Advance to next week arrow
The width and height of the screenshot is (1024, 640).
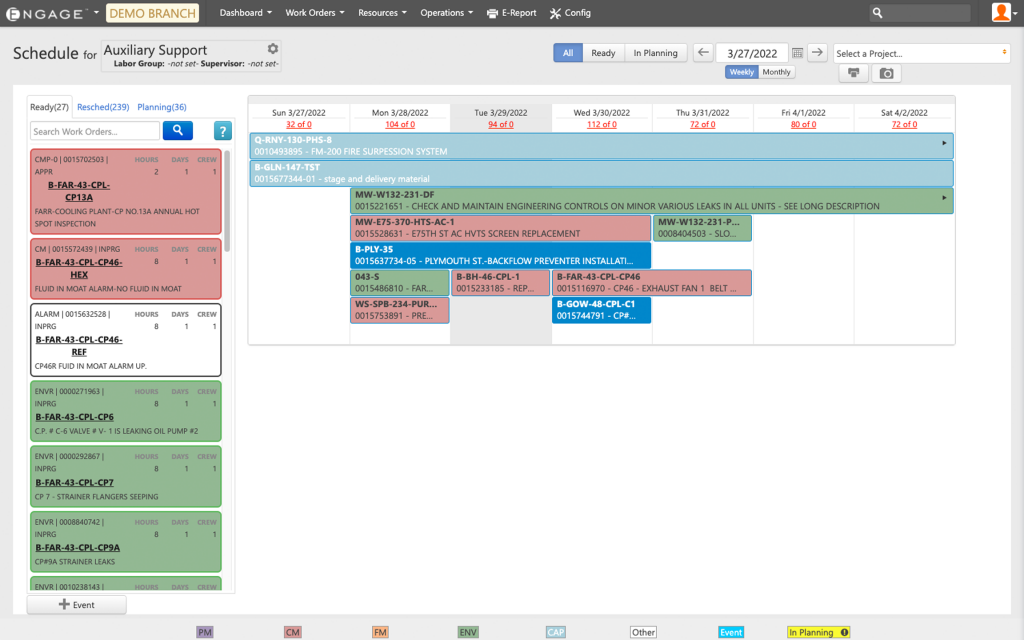coord(817,53)
